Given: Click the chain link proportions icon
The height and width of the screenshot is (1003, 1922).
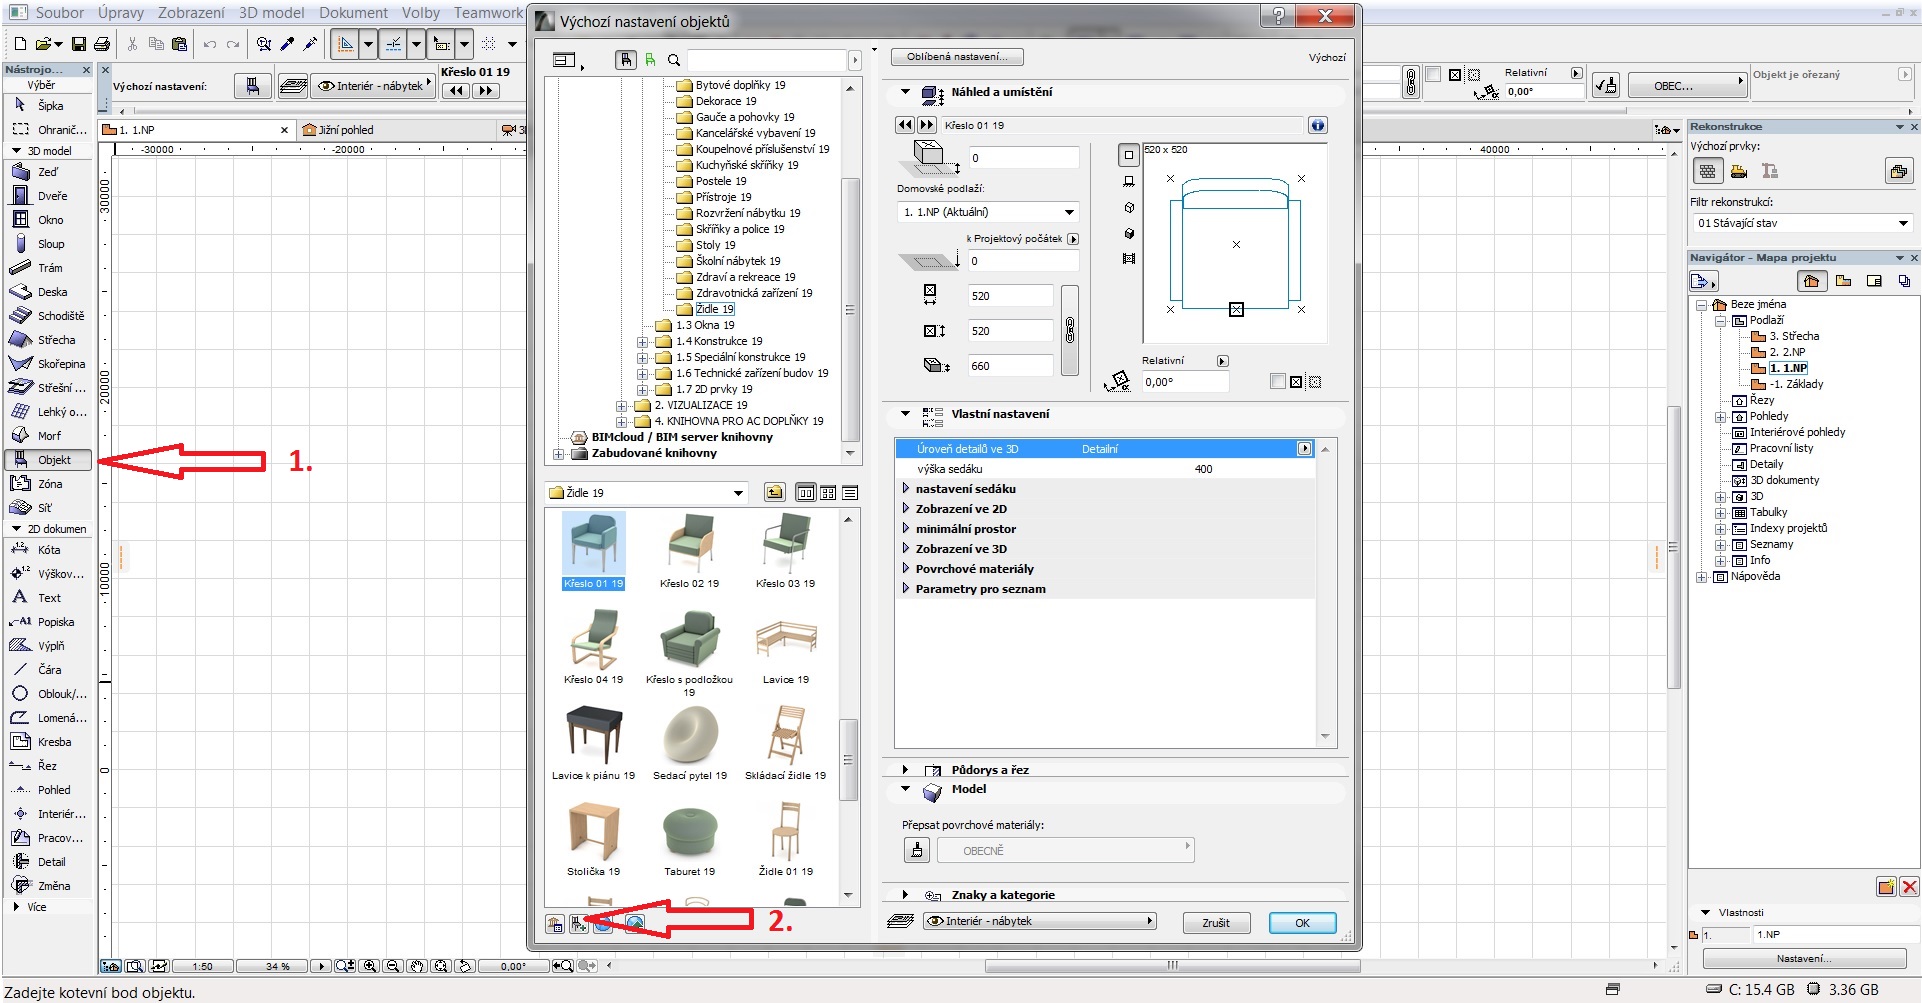Looking at the screenshot, I should 1069,330.
